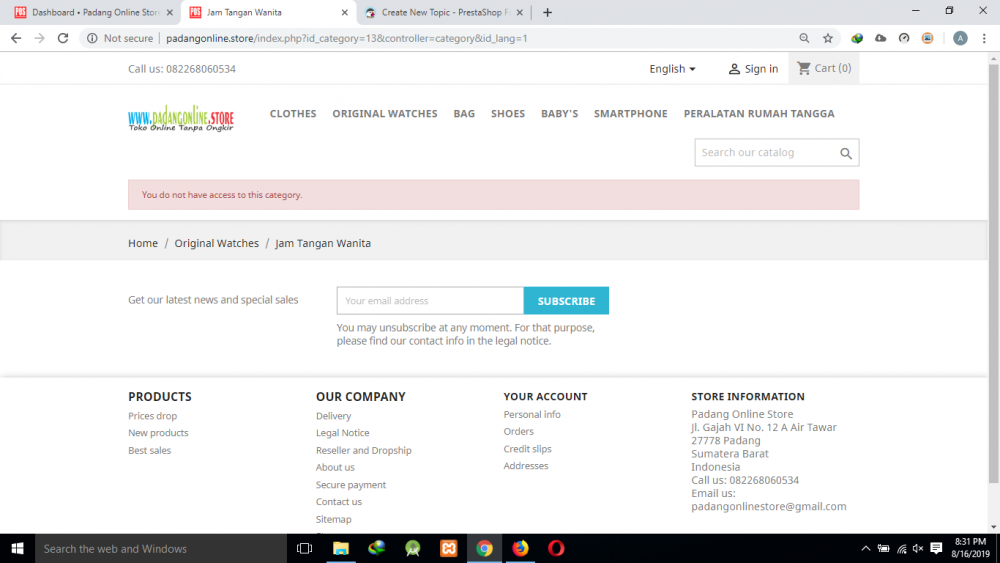Open the Shoes menu category
Viewport: 1000px width, 563px height.
508,113
